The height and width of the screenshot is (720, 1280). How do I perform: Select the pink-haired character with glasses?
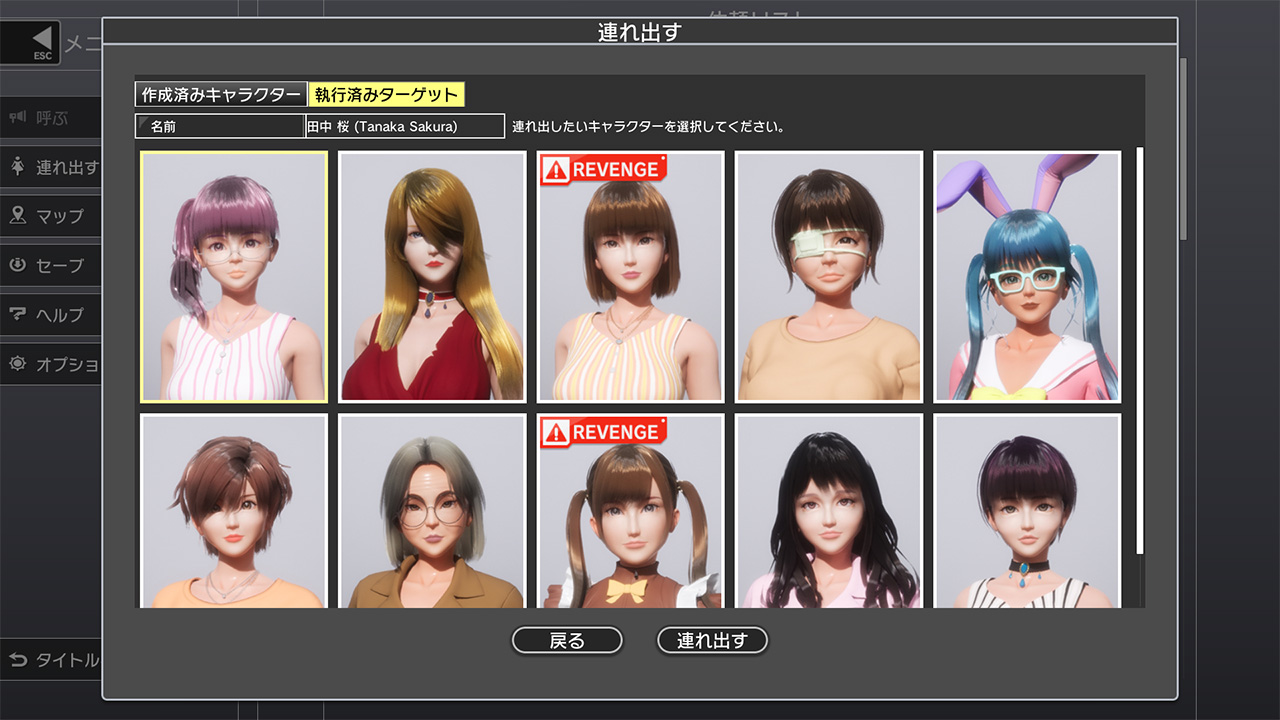click(234, 277)
